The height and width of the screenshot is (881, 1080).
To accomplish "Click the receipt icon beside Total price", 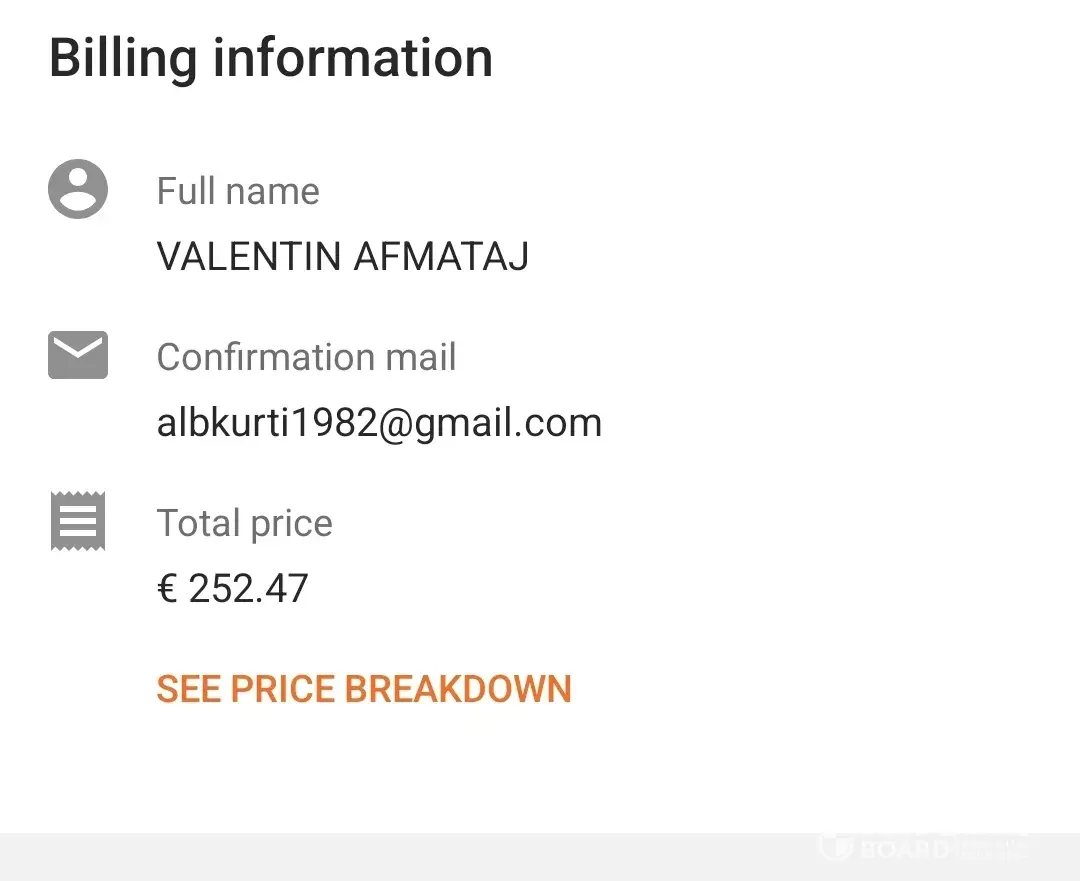I will pyautogui.click(x=78, y=521).
